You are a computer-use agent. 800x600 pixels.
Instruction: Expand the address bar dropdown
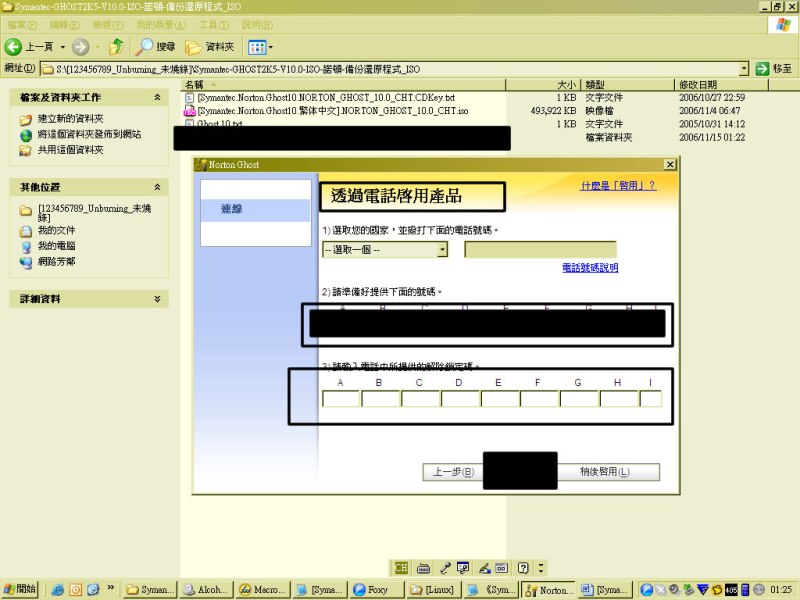[743, 69]
